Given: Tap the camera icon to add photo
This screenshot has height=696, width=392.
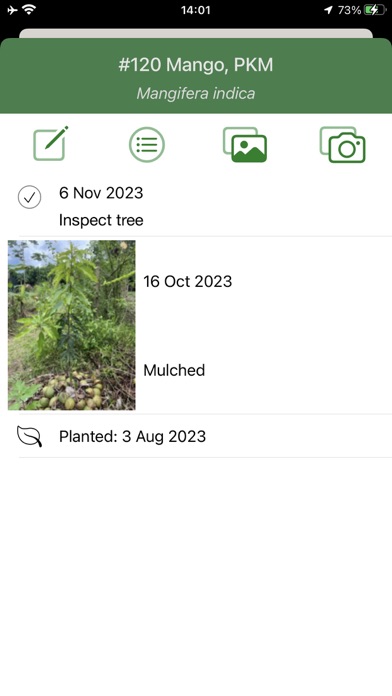Looking at the screenshot, I should coord(342,145).
